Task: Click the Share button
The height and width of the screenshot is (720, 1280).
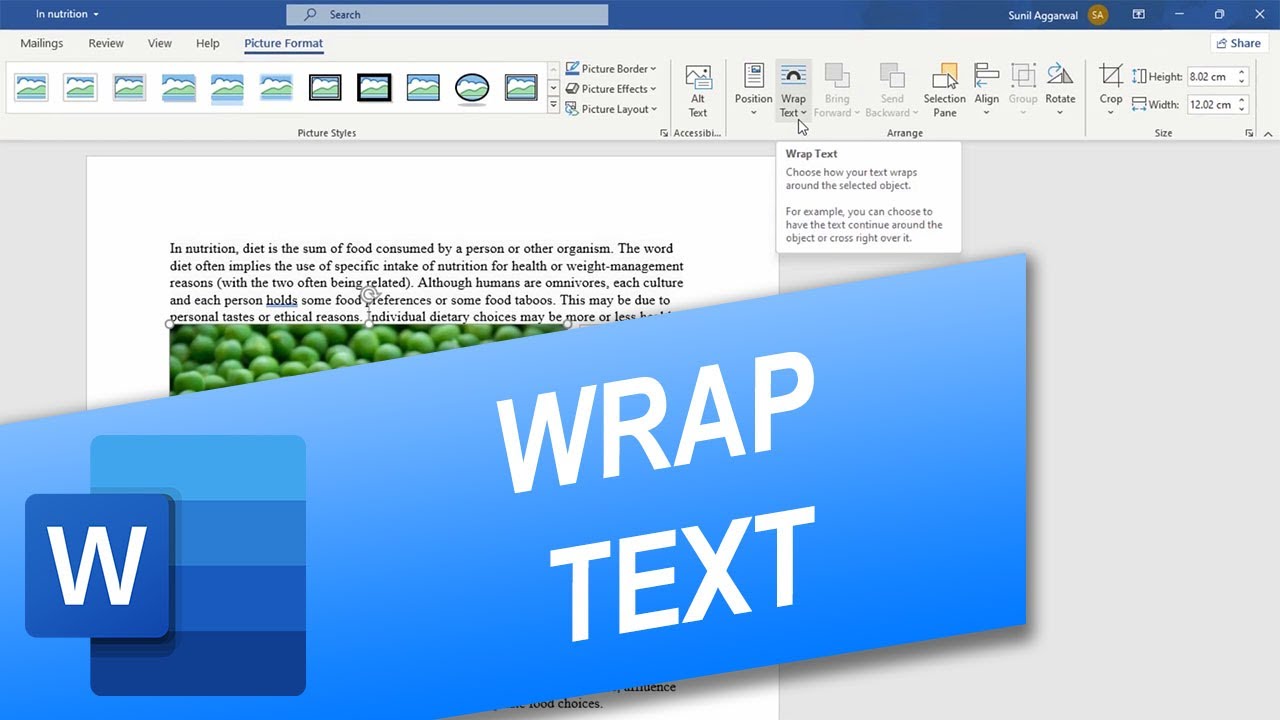Action: click(1238, 43)
